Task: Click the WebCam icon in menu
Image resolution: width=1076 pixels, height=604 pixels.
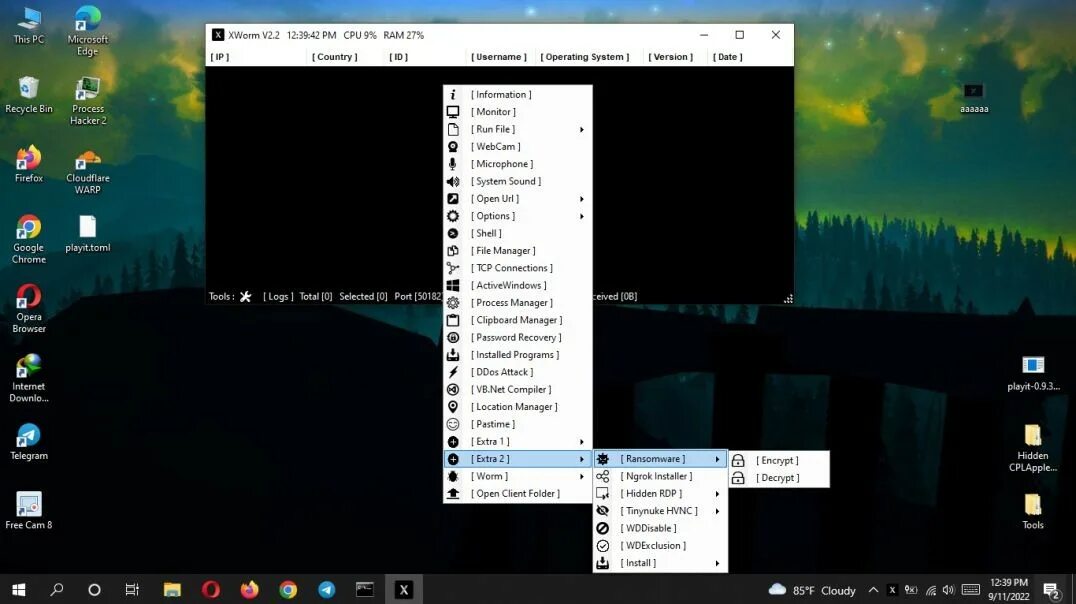Action: (x=453, y=147)
